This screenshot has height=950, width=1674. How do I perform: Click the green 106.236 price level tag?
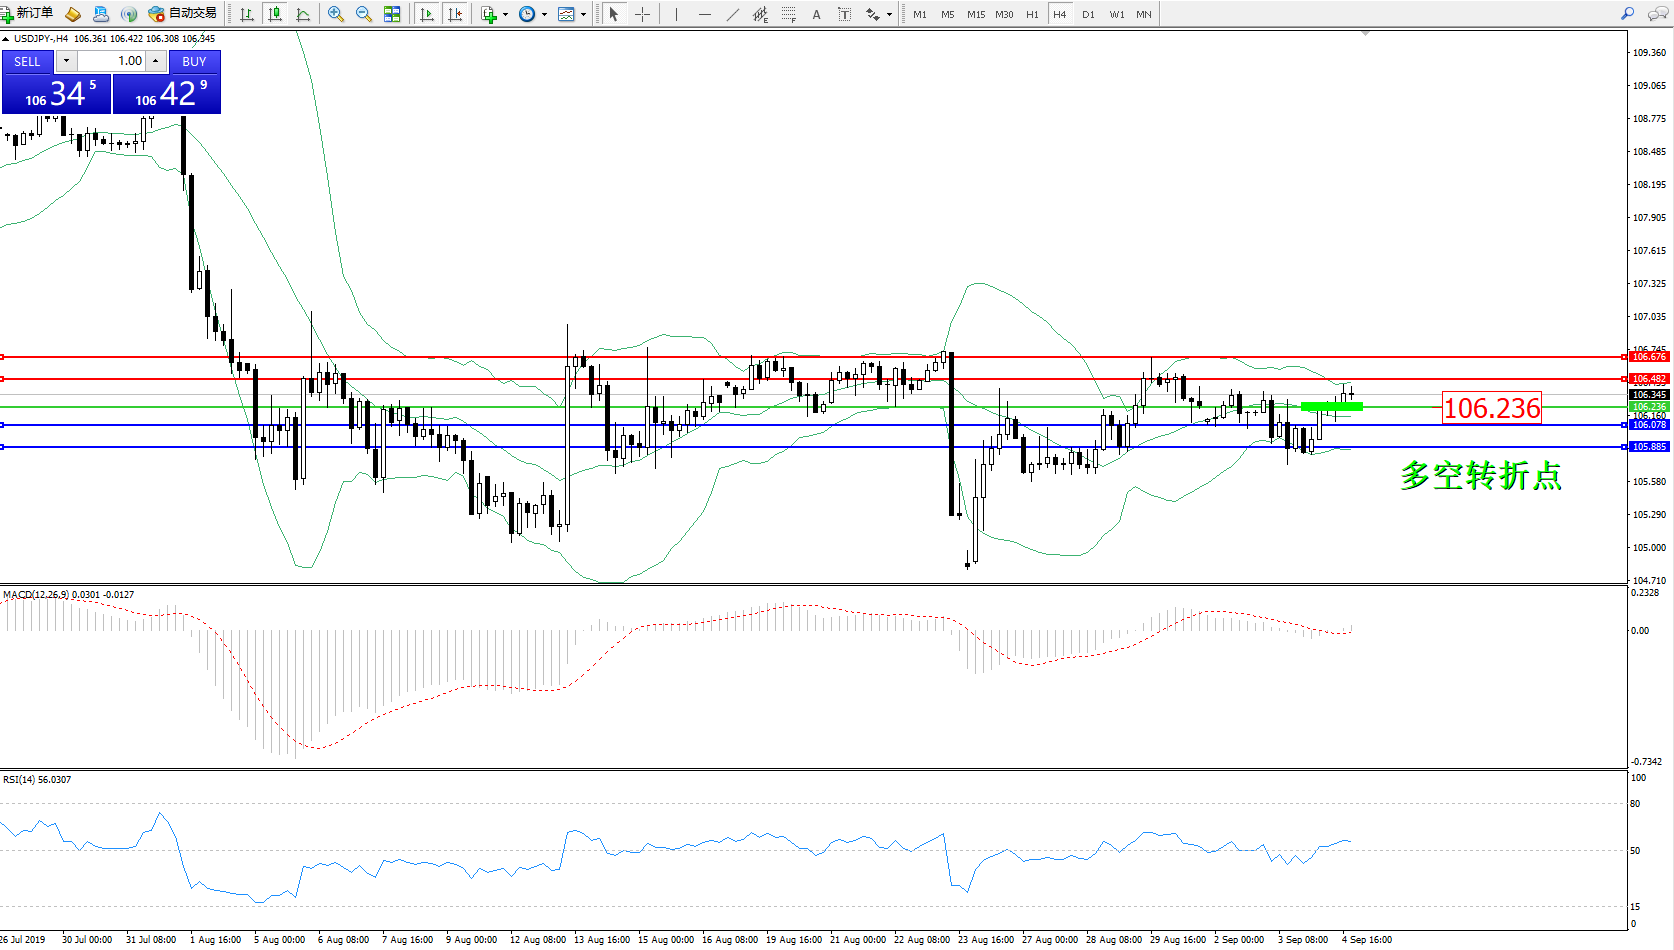click(x=1648, y=407)
